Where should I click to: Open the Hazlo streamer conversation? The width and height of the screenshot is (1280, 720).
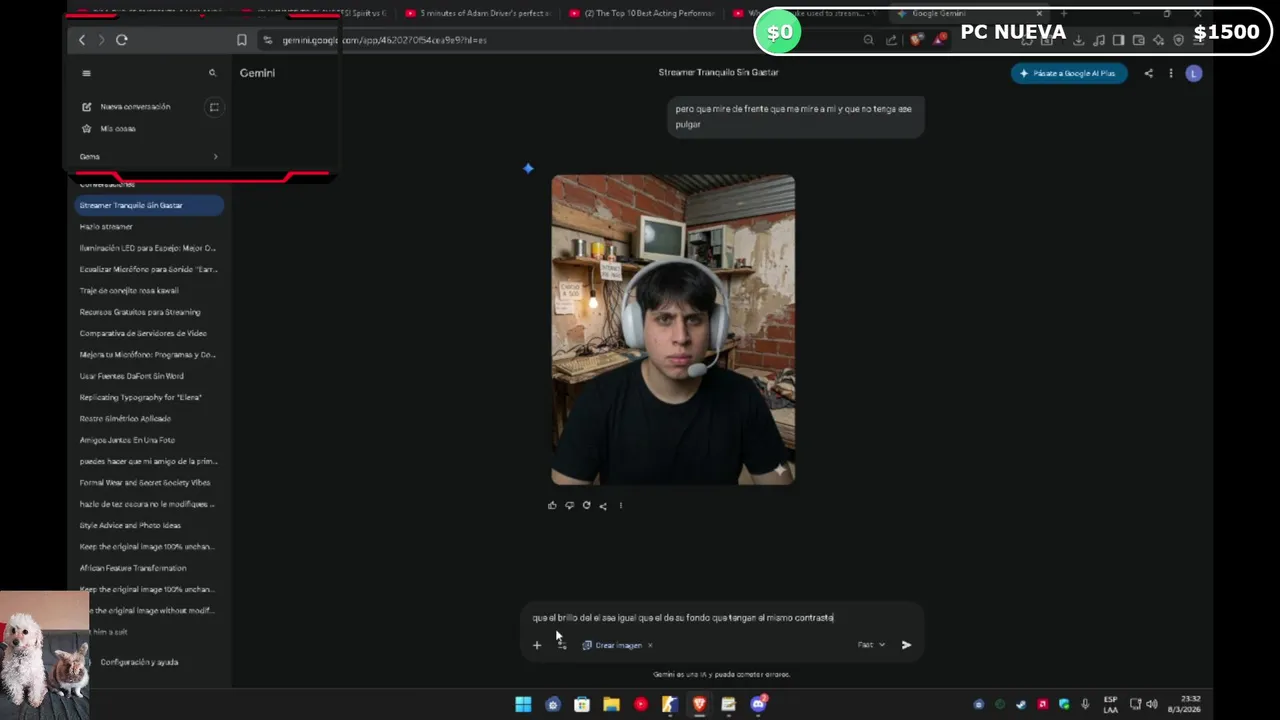150,227
